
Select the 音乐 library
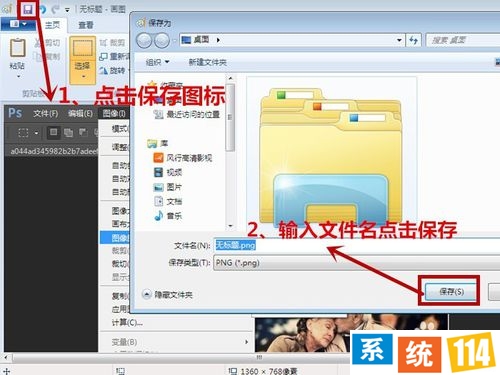tap(168, 216)
